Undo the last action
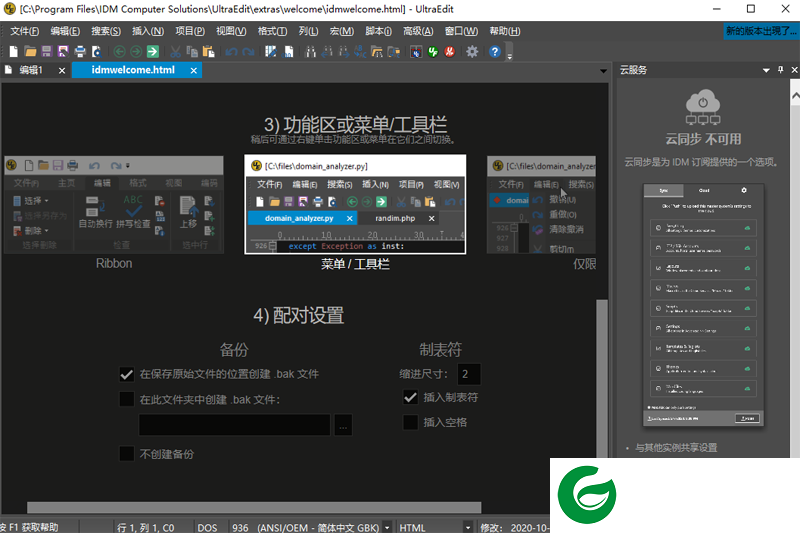Viewport: 800px width, 533px height. 231,52
